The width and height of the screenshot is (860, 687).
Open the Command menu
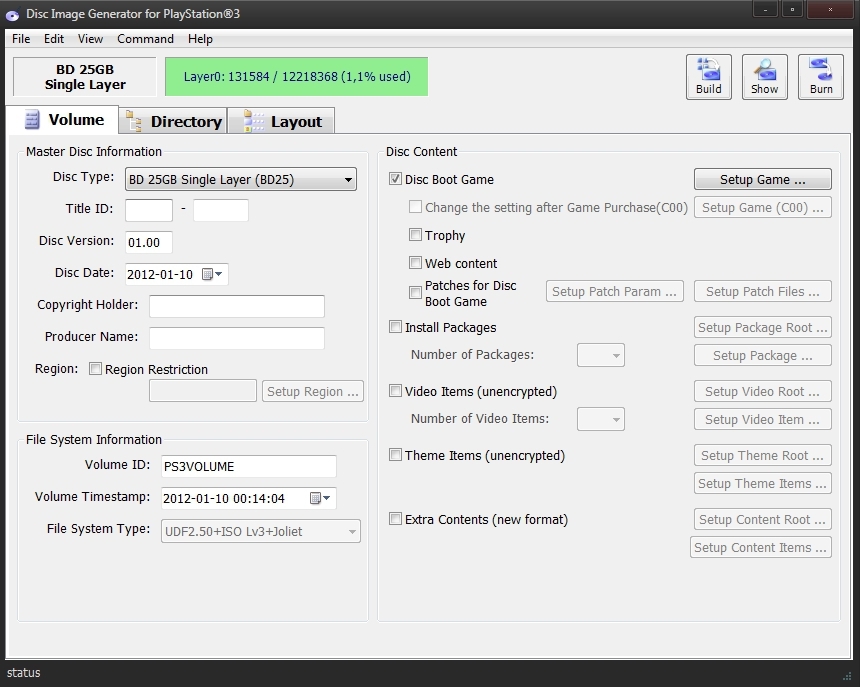145,39
